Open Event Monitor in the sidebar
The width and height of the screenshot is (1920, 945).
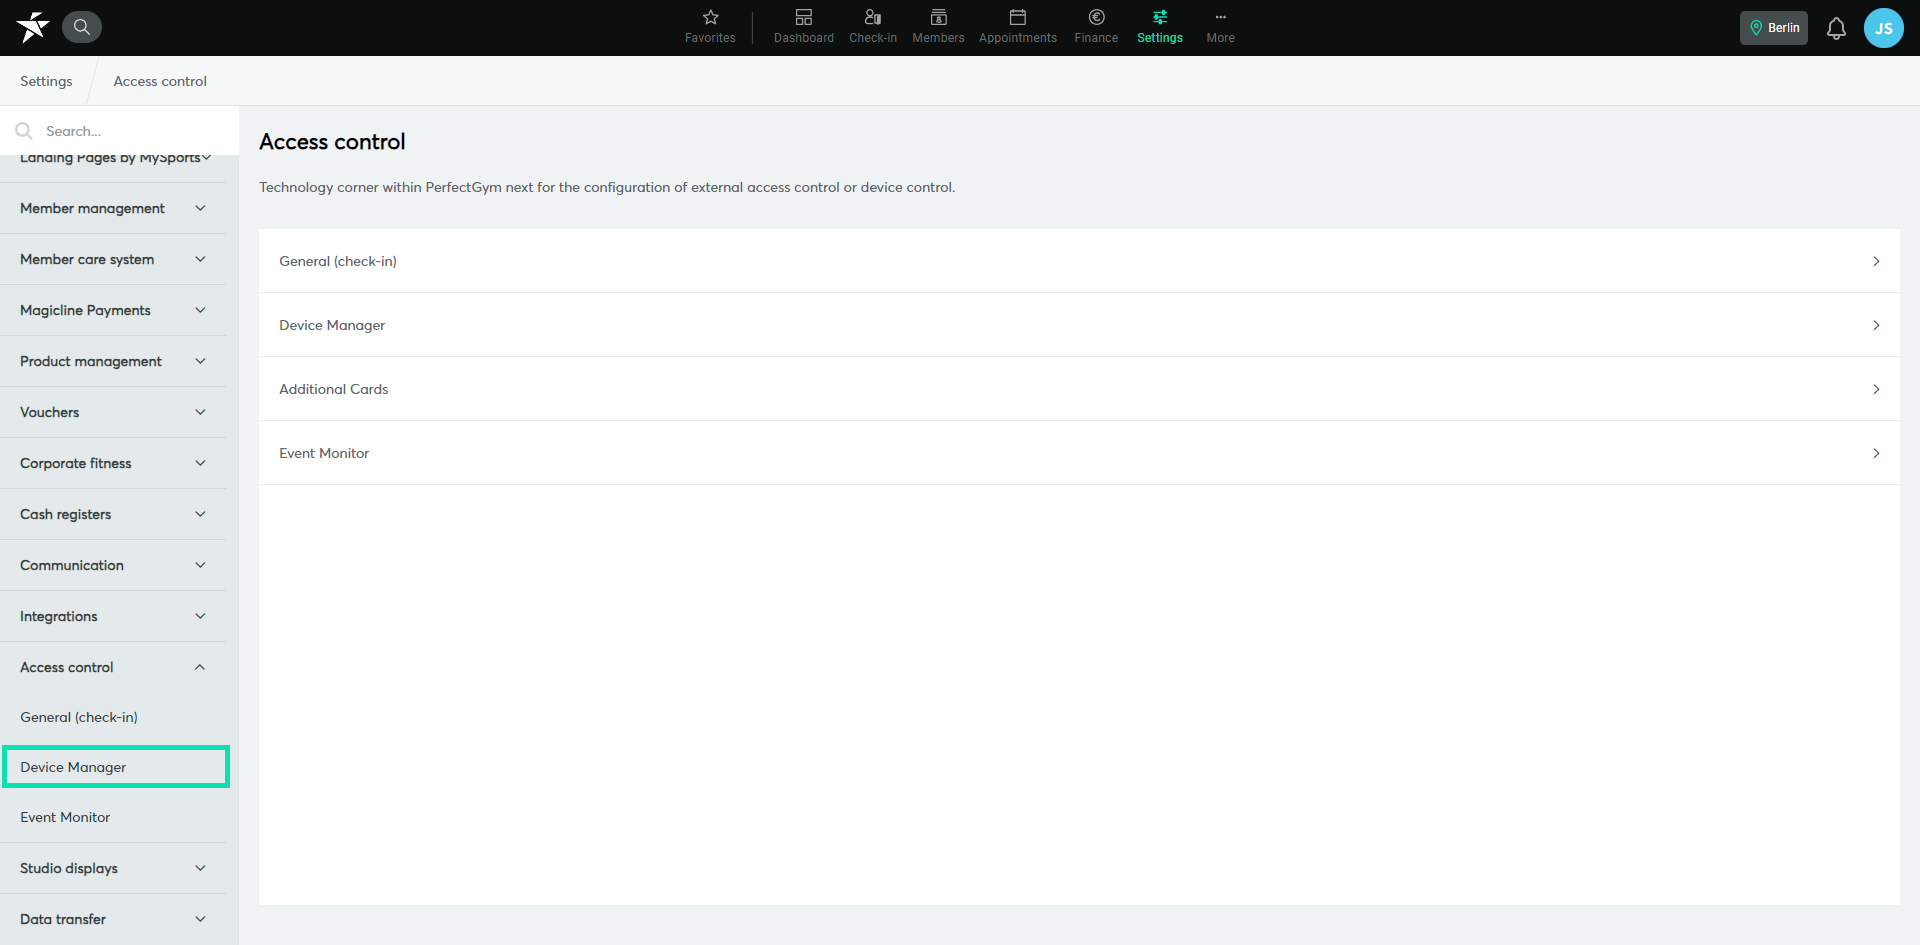113,817
